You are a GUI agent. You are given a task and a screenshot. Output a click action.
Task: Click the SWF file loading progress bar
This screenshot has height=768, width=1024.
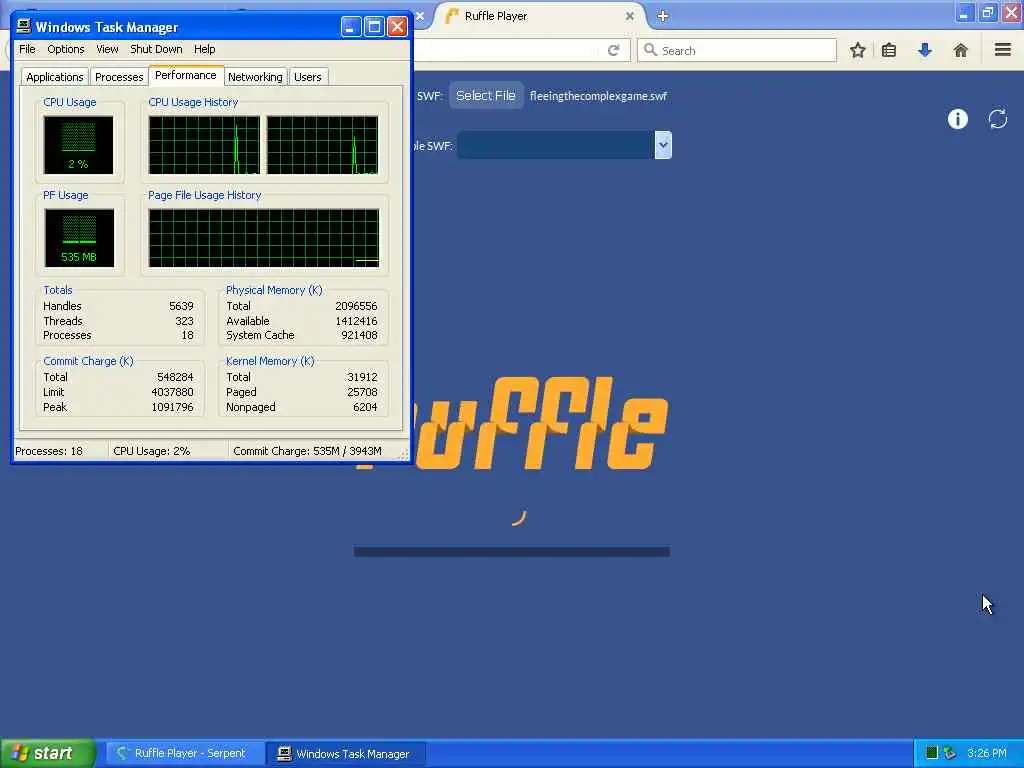click(x=512, y=552)
